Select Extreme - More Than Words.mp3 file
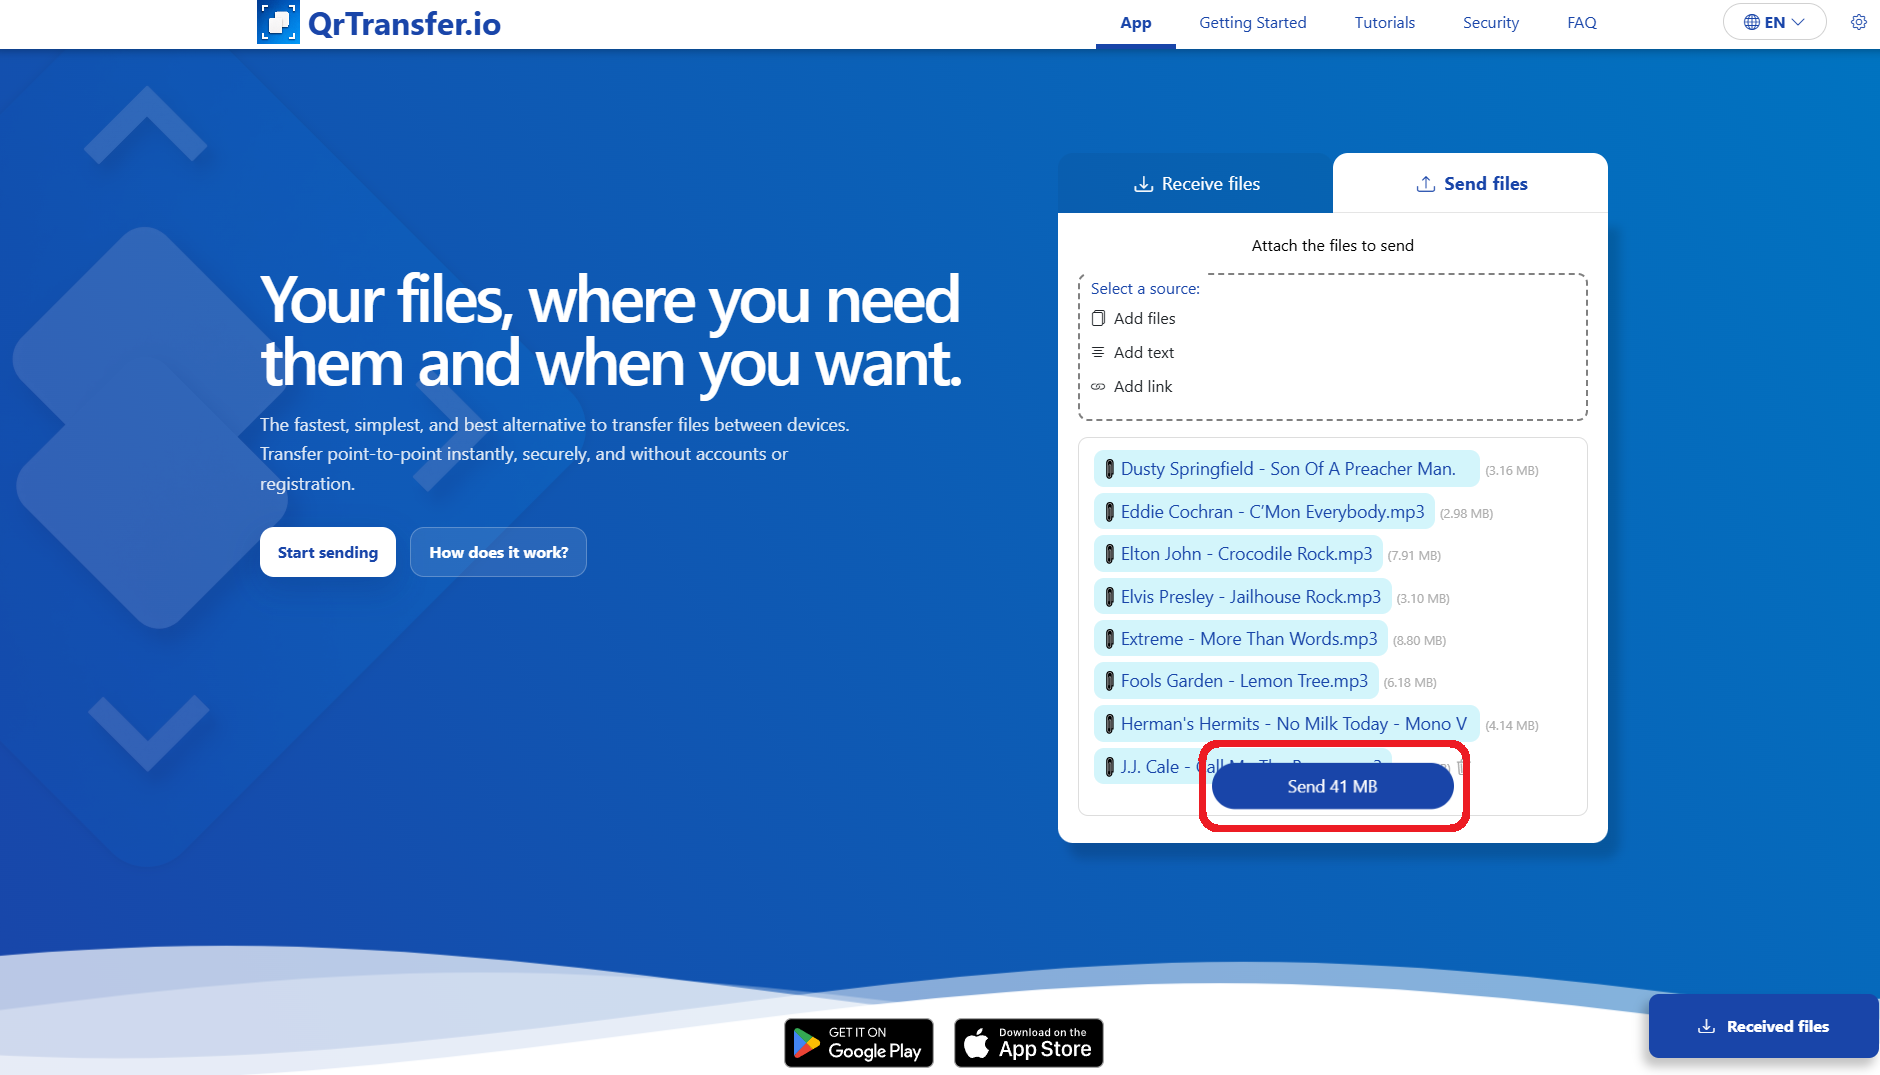This screenshot has height=1075, width=1880. [x=1241, y=639]
